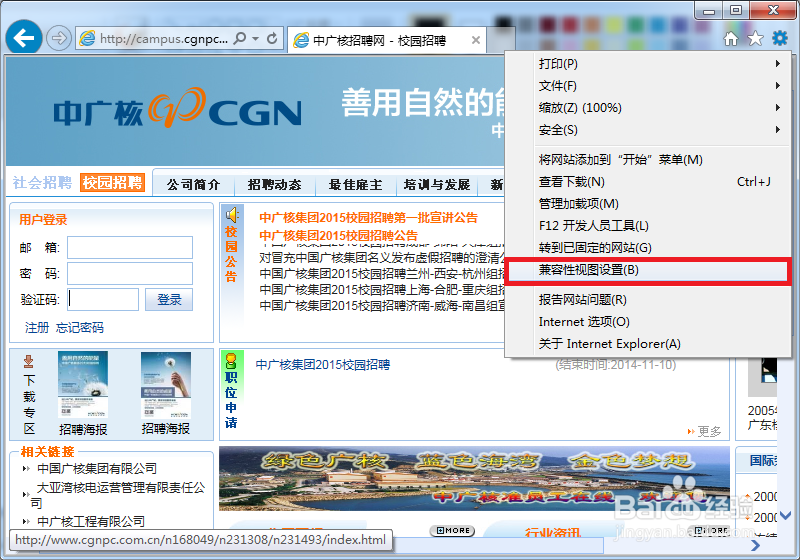Click the 注册 link

(37, 327)
